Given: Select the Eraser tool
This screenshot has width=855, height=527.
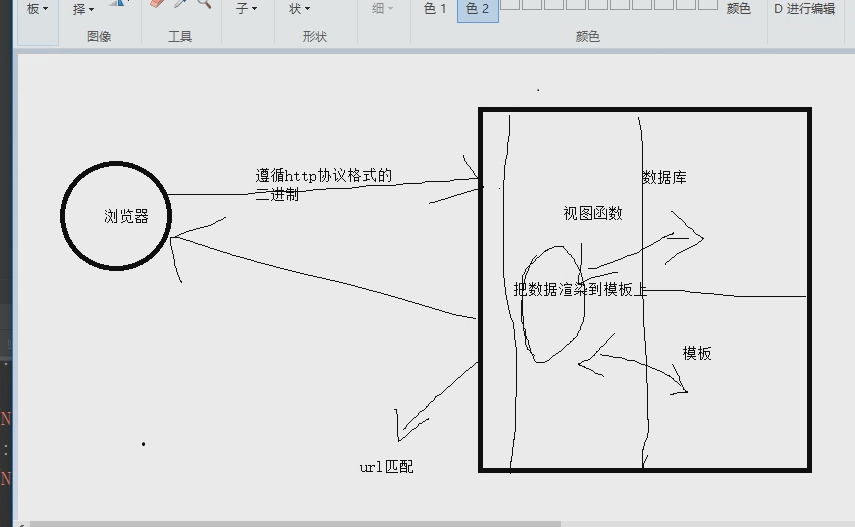Looking at the screenshot, I should point(157,3).
